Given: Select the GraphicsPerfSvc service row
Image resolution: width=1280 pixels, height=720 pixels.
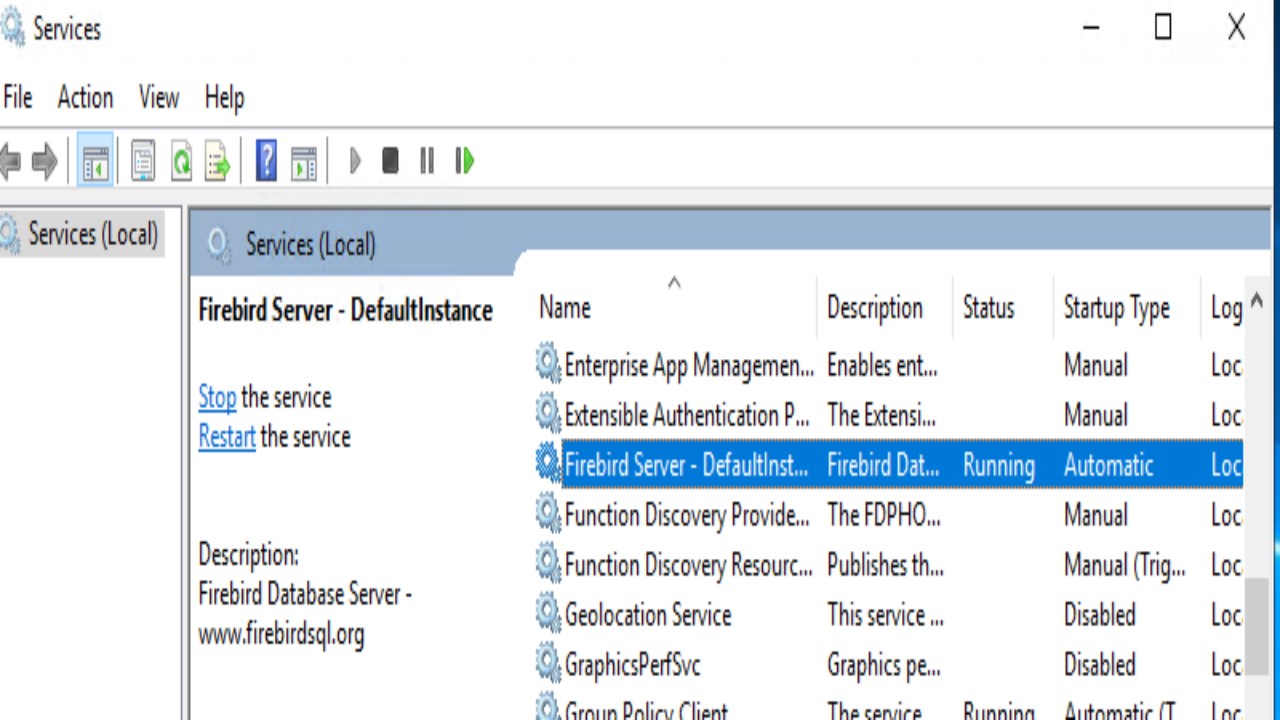Looking at the screenshot, I should coord(632,665).
